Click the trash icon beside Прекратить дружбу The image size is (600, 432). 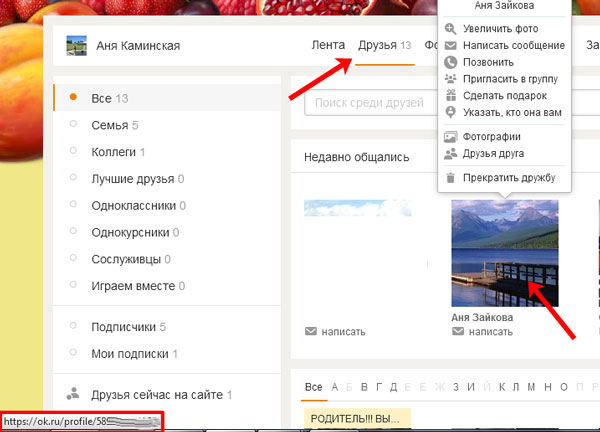pos(451,178)
